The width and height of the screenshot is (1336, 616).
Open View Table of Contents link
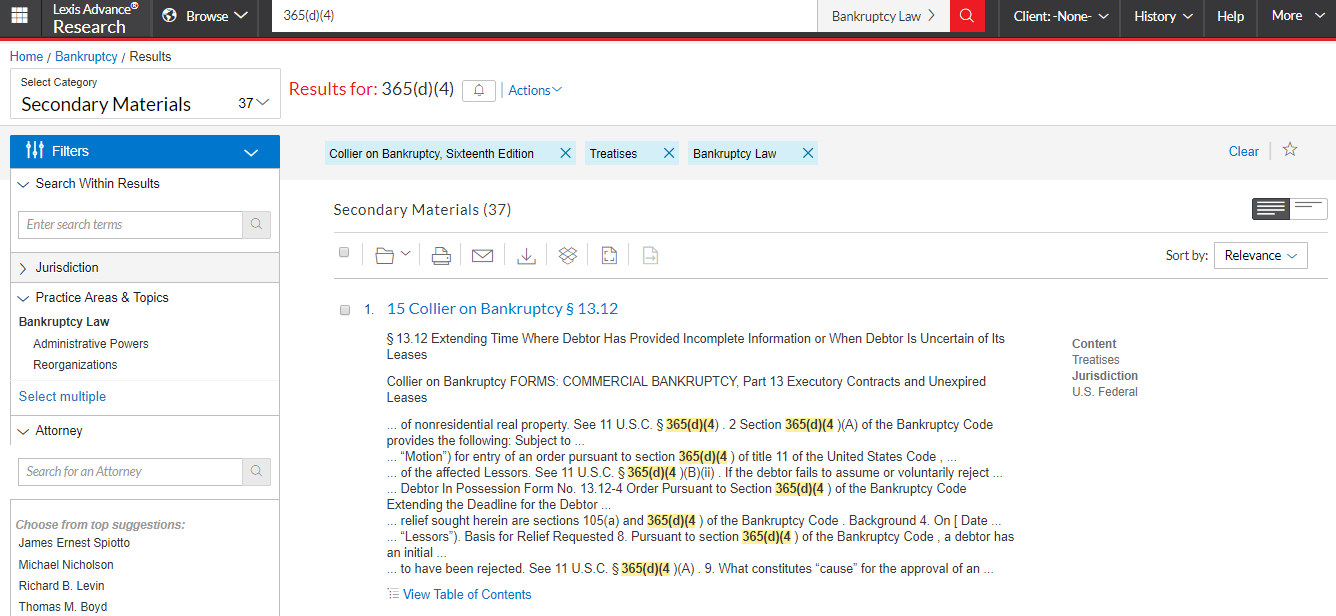pyautogui.click(x=467, y=594)
